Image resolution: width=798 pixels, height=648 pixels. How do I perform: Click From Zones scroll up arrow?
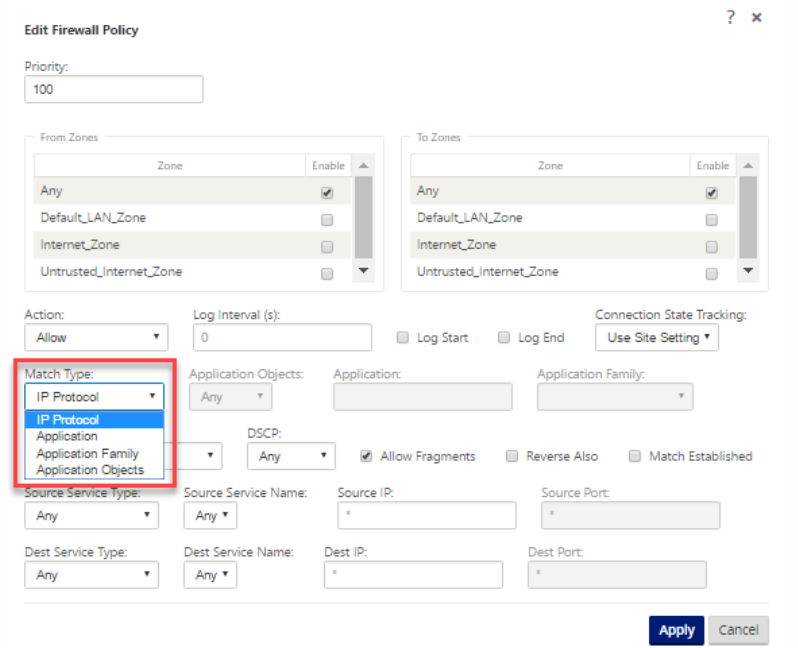pyautogui.click(x=363, y=165)
